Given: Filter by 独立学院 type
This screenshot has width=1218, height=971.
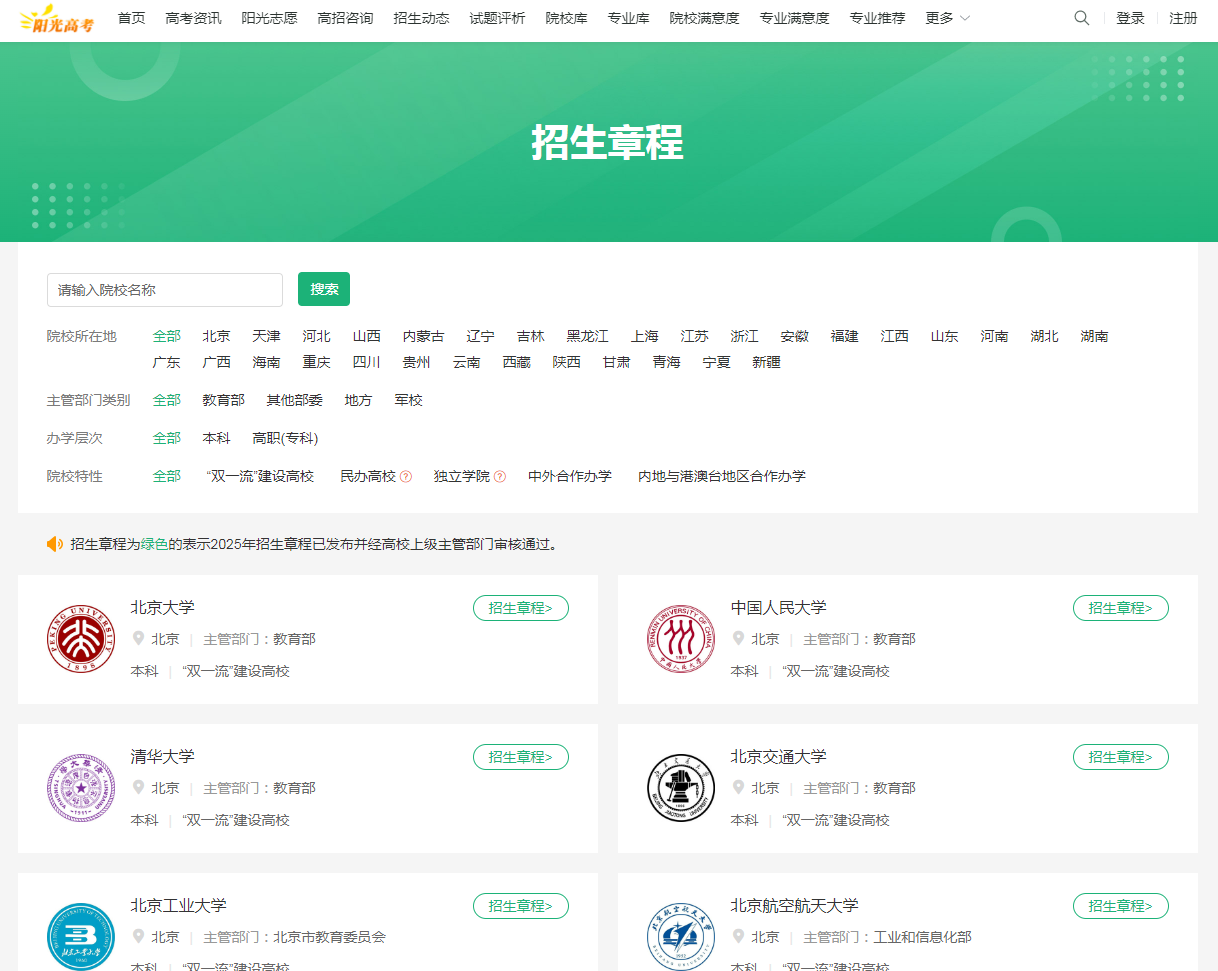Looking at the screenshot, I should (x=462, y=476).
